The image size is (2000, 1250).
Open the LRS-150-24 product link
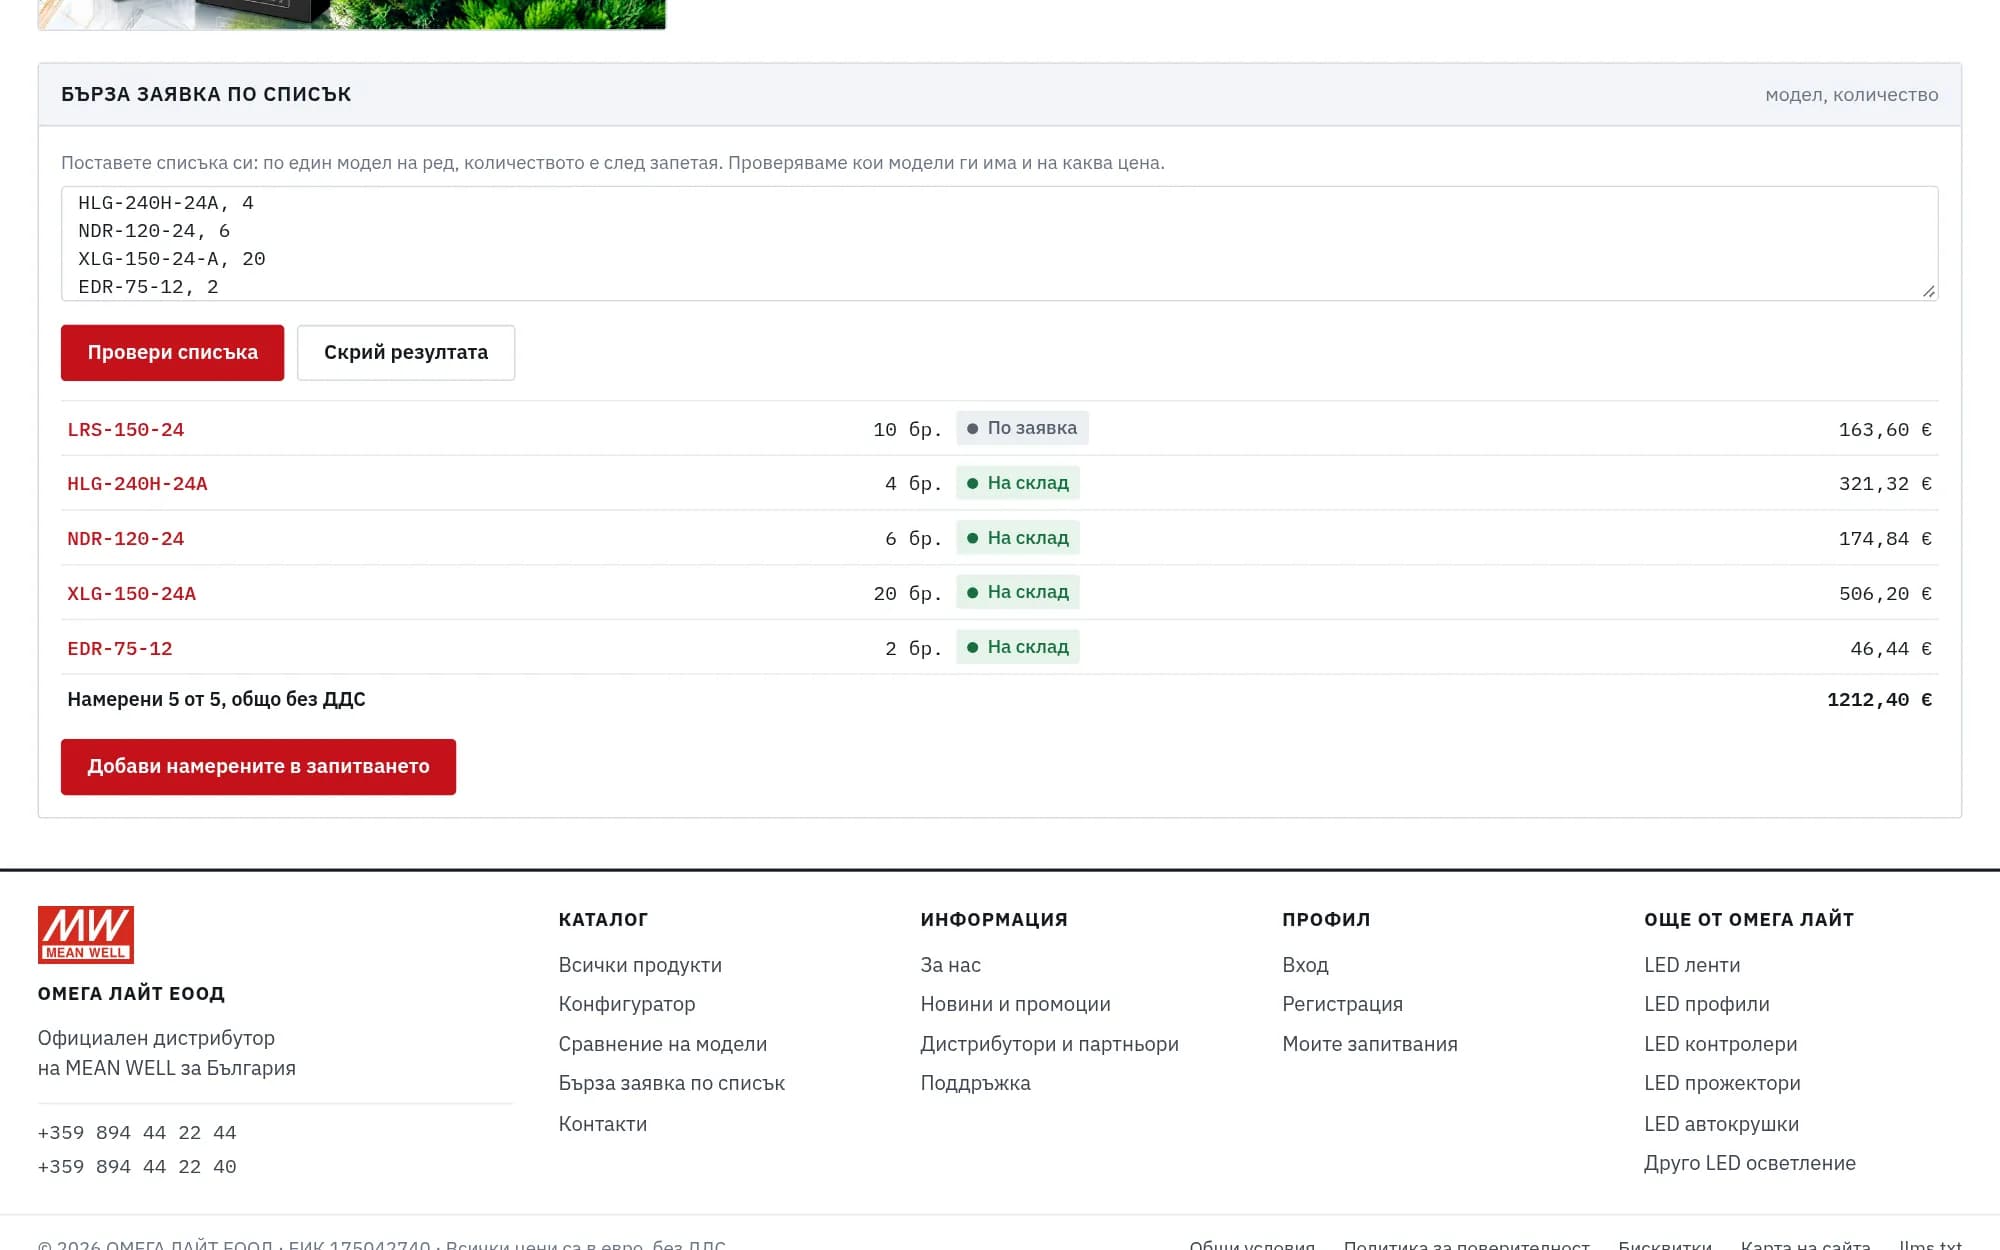pyautogui.click(x=126, y=429)
